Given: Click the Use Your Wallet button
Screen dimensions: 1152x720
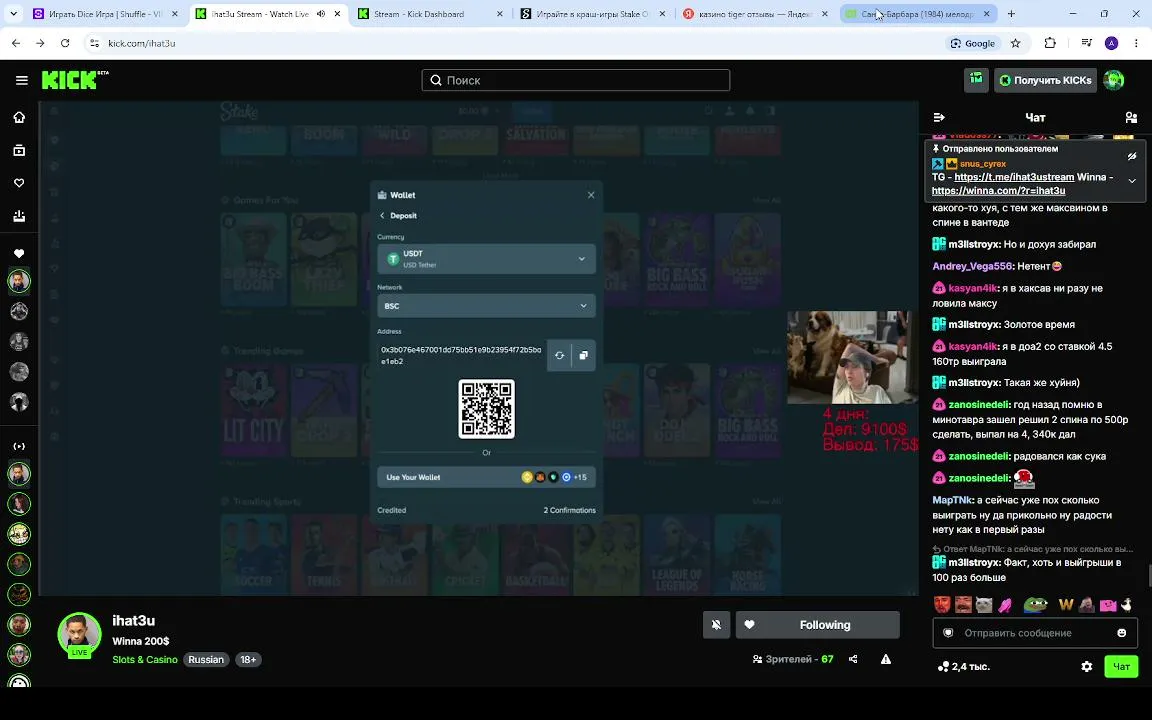Looking at the screenshot, I should click(x=486, y=477).
